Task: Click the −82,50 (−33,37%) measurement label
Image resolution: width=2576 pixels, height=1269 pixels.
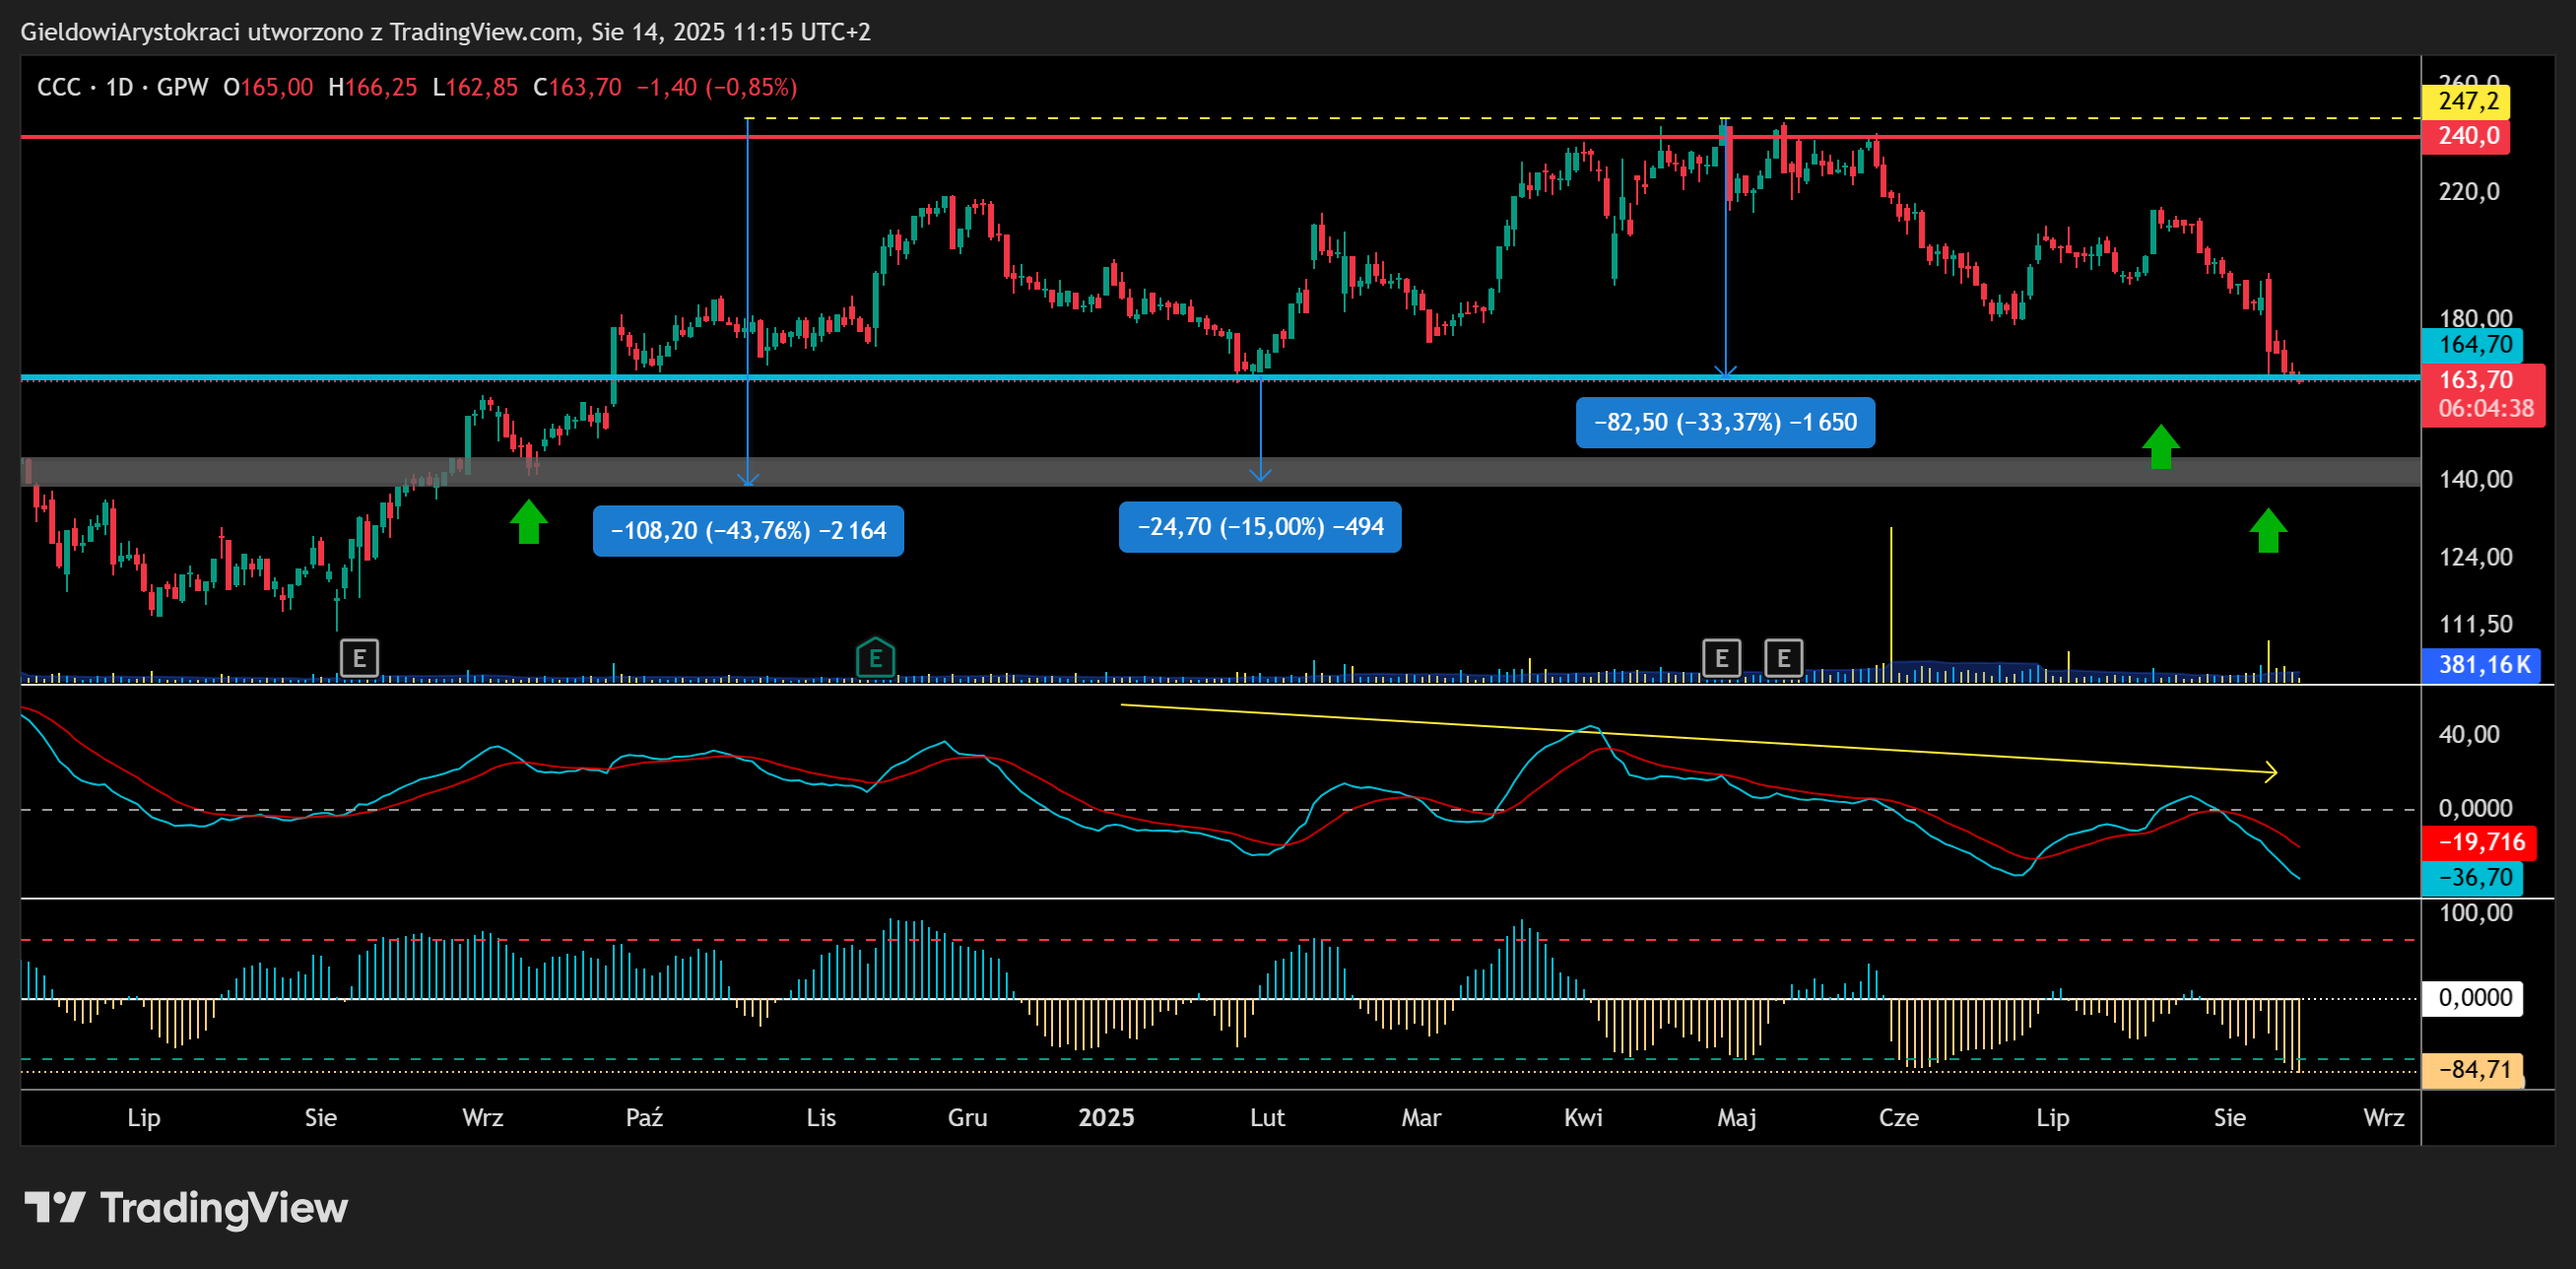Action: pos(1725,423)
